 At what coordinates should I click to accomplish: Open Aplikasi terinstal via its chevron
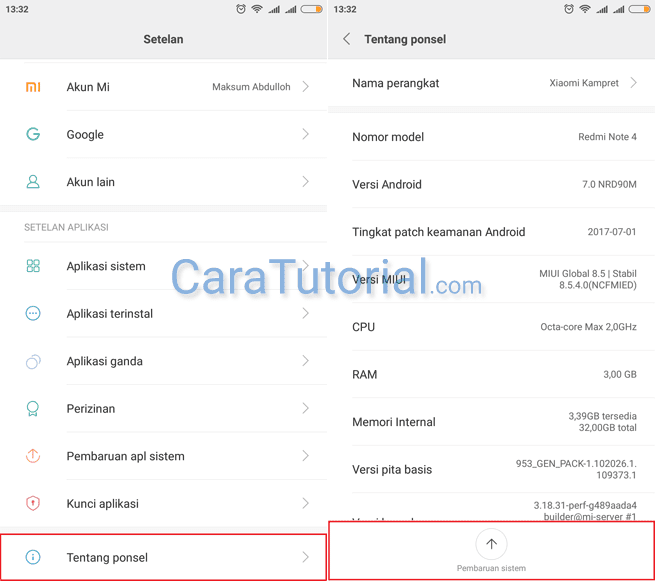click(x=305, y=313)
